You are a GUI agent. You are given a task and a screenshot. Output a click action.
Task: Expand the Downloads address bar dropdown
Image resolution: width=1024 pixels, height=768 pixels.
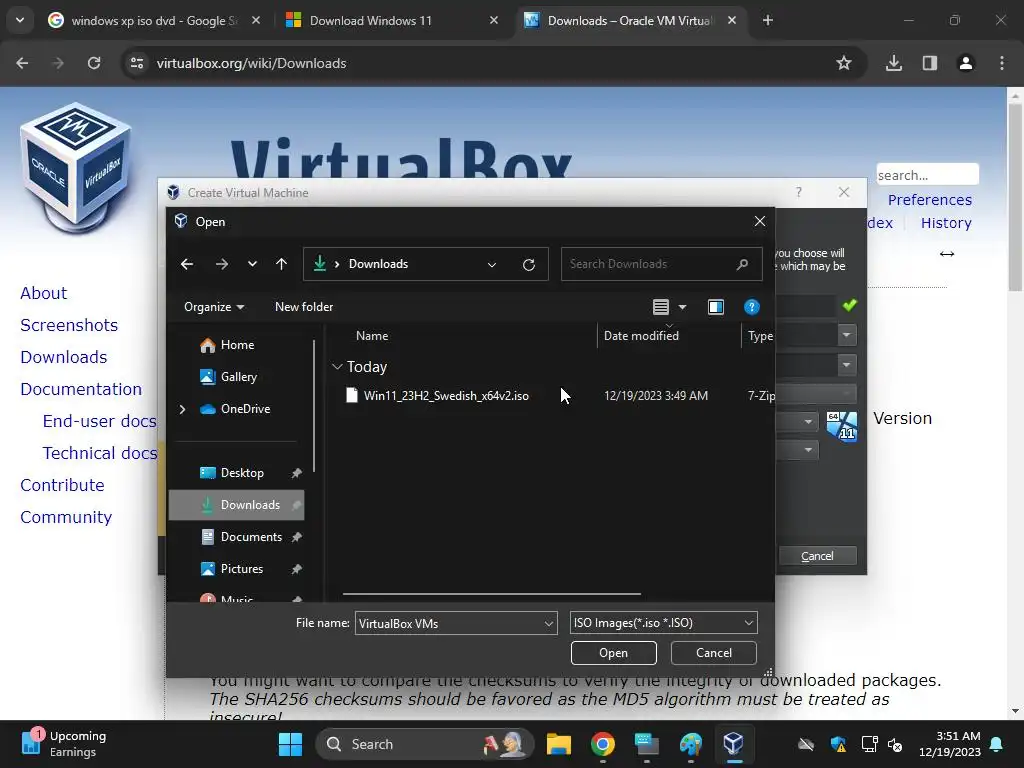(492, 264)
